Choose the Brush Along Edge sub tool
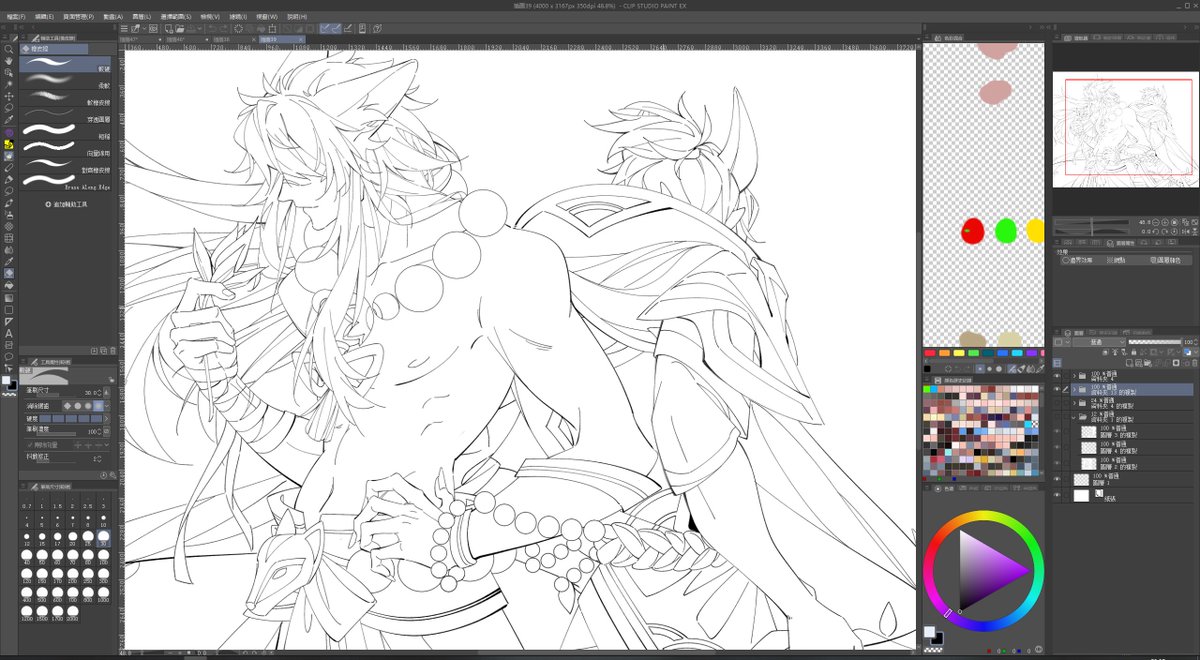This screenshot has height=660, width=1200. point(68,180)
